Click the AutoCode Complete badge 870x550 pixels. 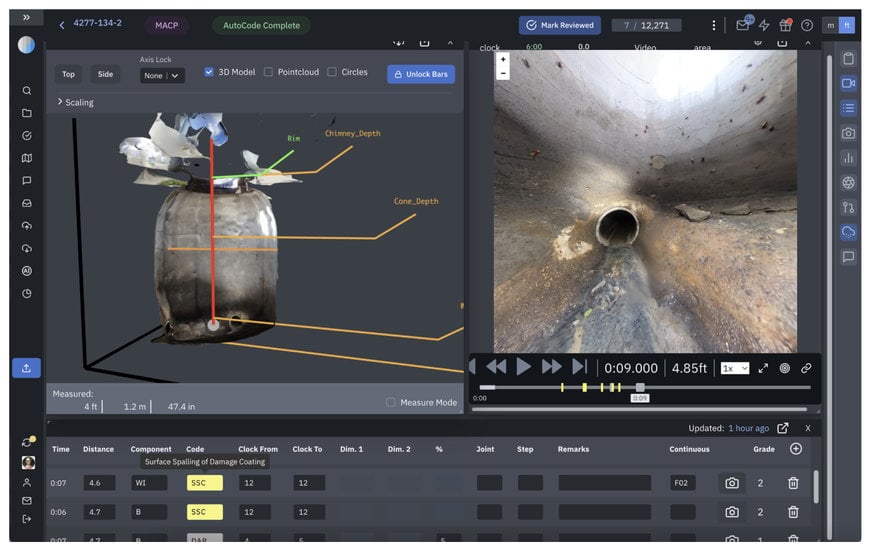point(261,26)
